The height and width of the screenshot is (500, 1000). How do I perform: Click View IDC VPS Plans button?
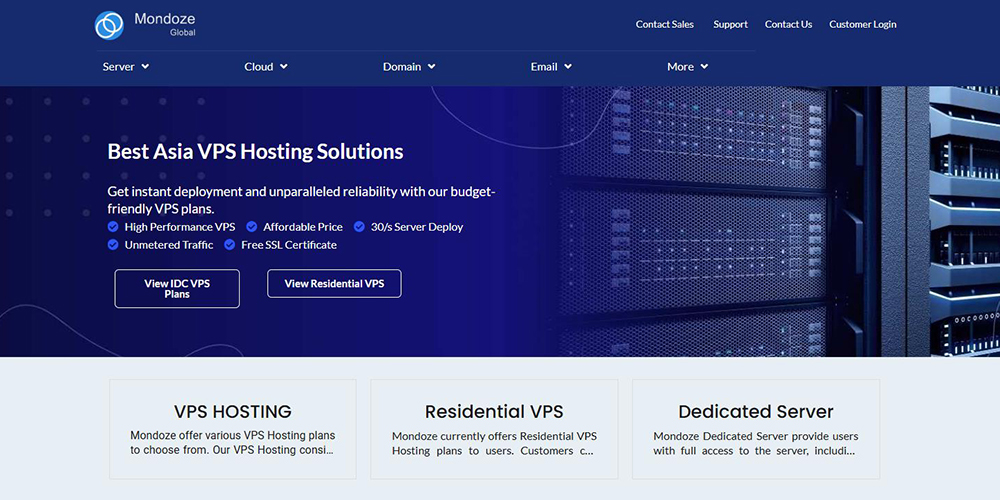[177, 289]
